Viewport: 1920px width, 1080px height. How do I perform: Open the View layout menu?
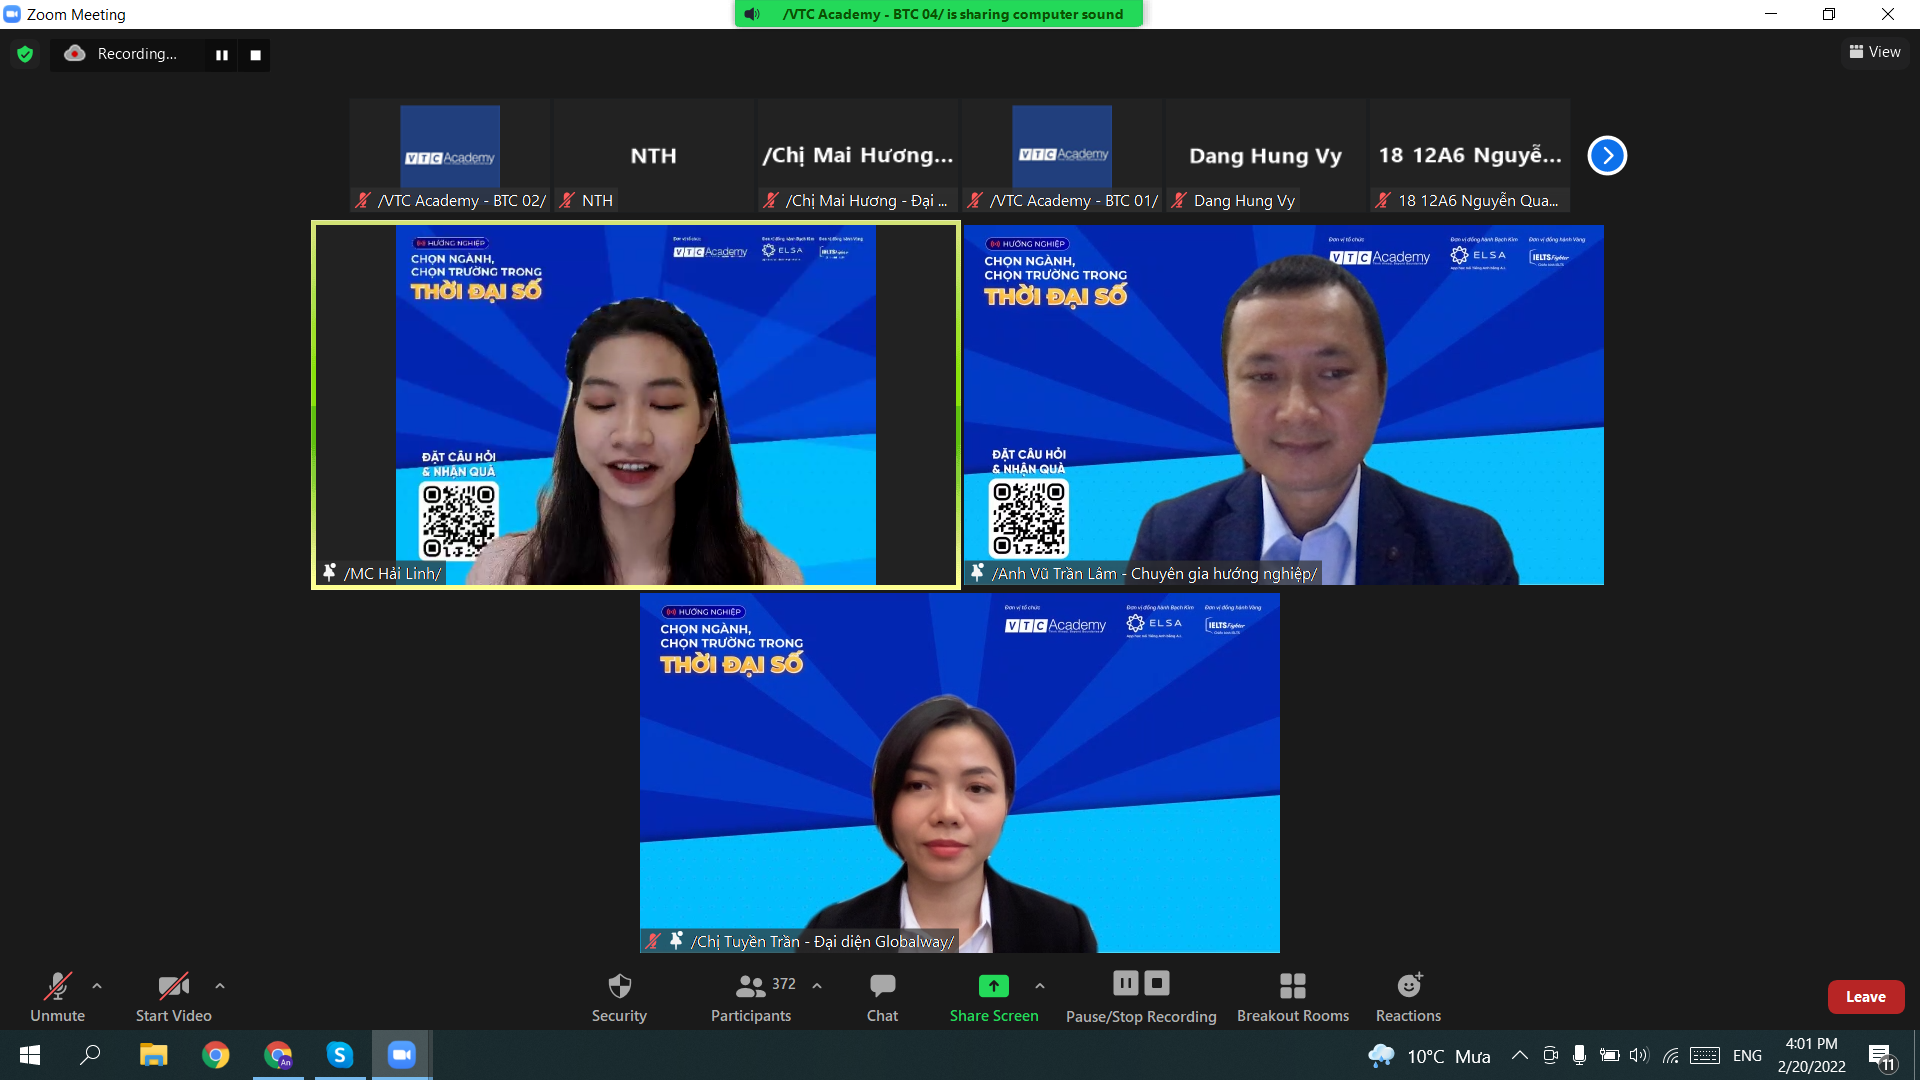point(1875,52)
